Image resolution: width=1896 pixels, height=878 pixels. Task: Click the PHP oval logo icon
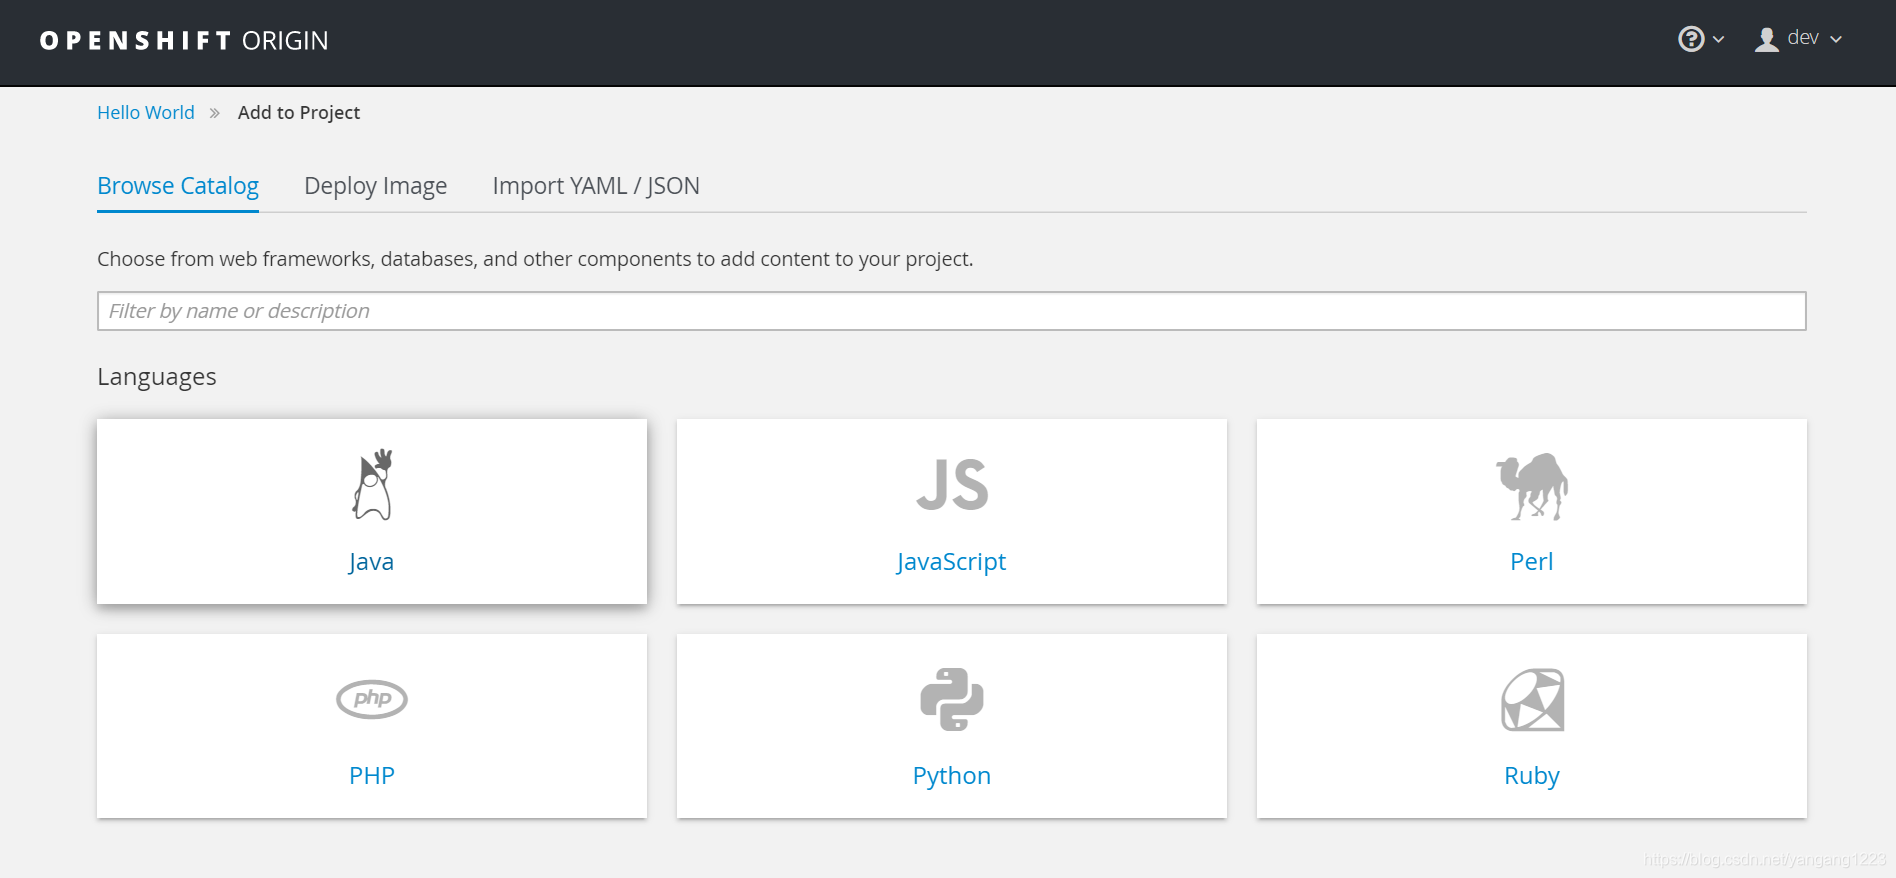pyautogui.click(x=372, y=699)
